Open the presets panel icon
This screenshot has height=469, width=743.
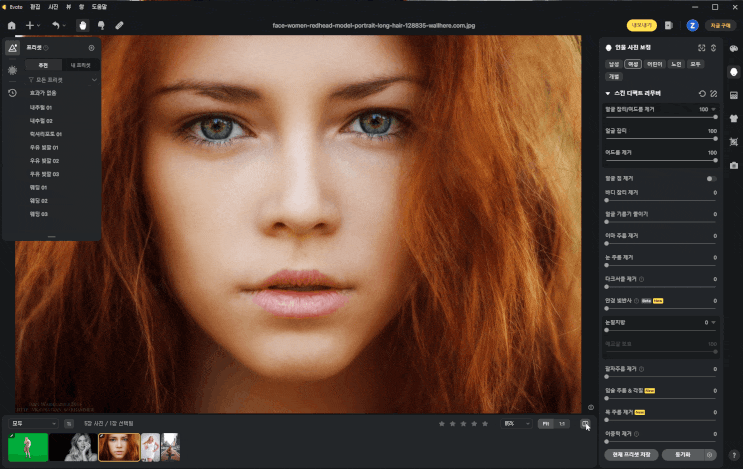click(13, 48)
